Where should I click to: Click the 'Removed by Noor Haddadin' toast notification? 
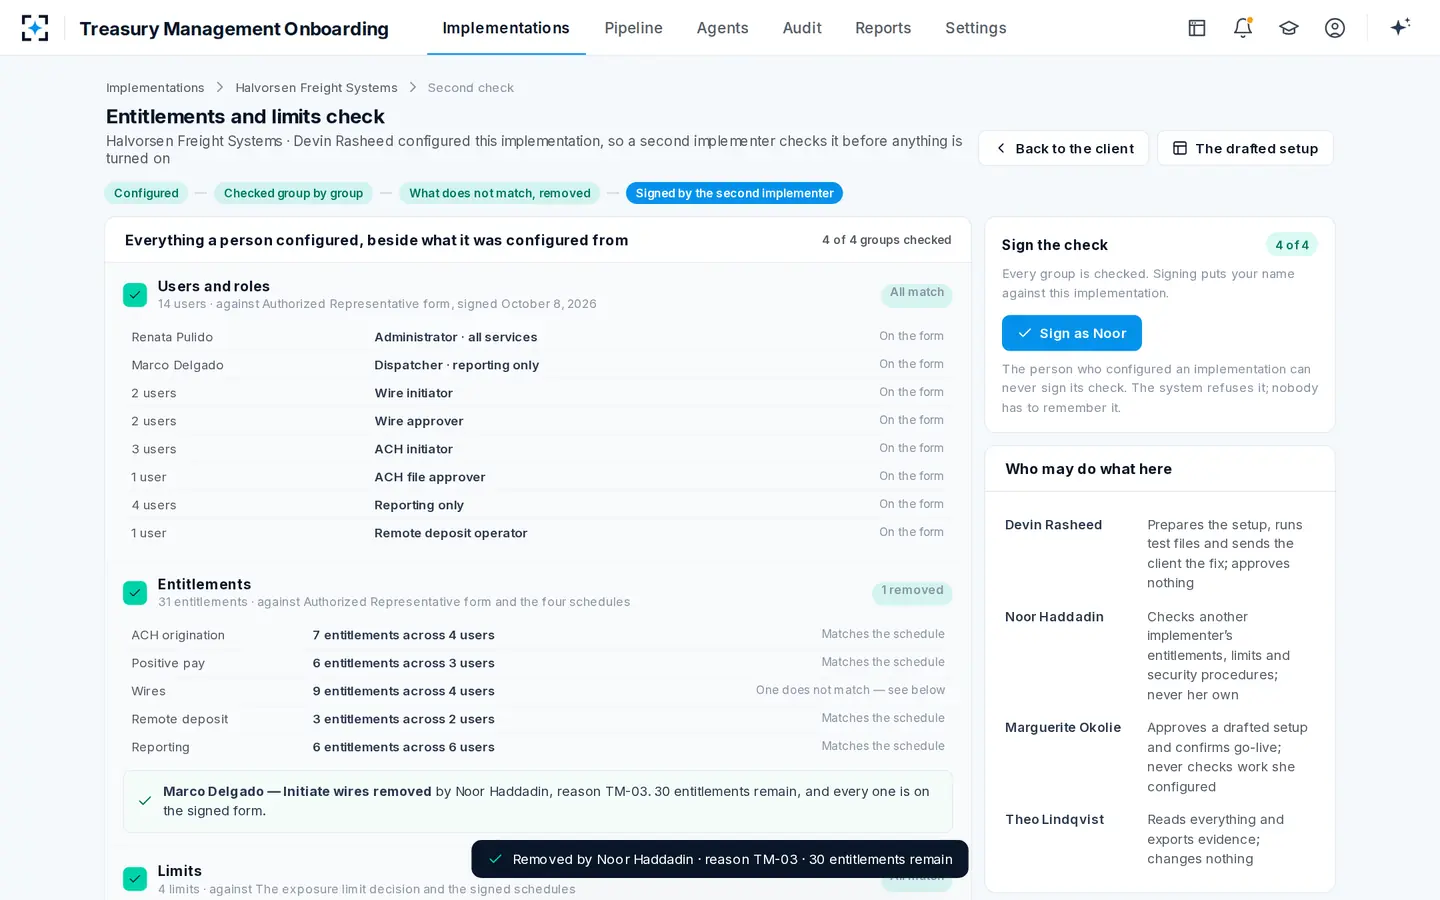(x=720, y=859)
